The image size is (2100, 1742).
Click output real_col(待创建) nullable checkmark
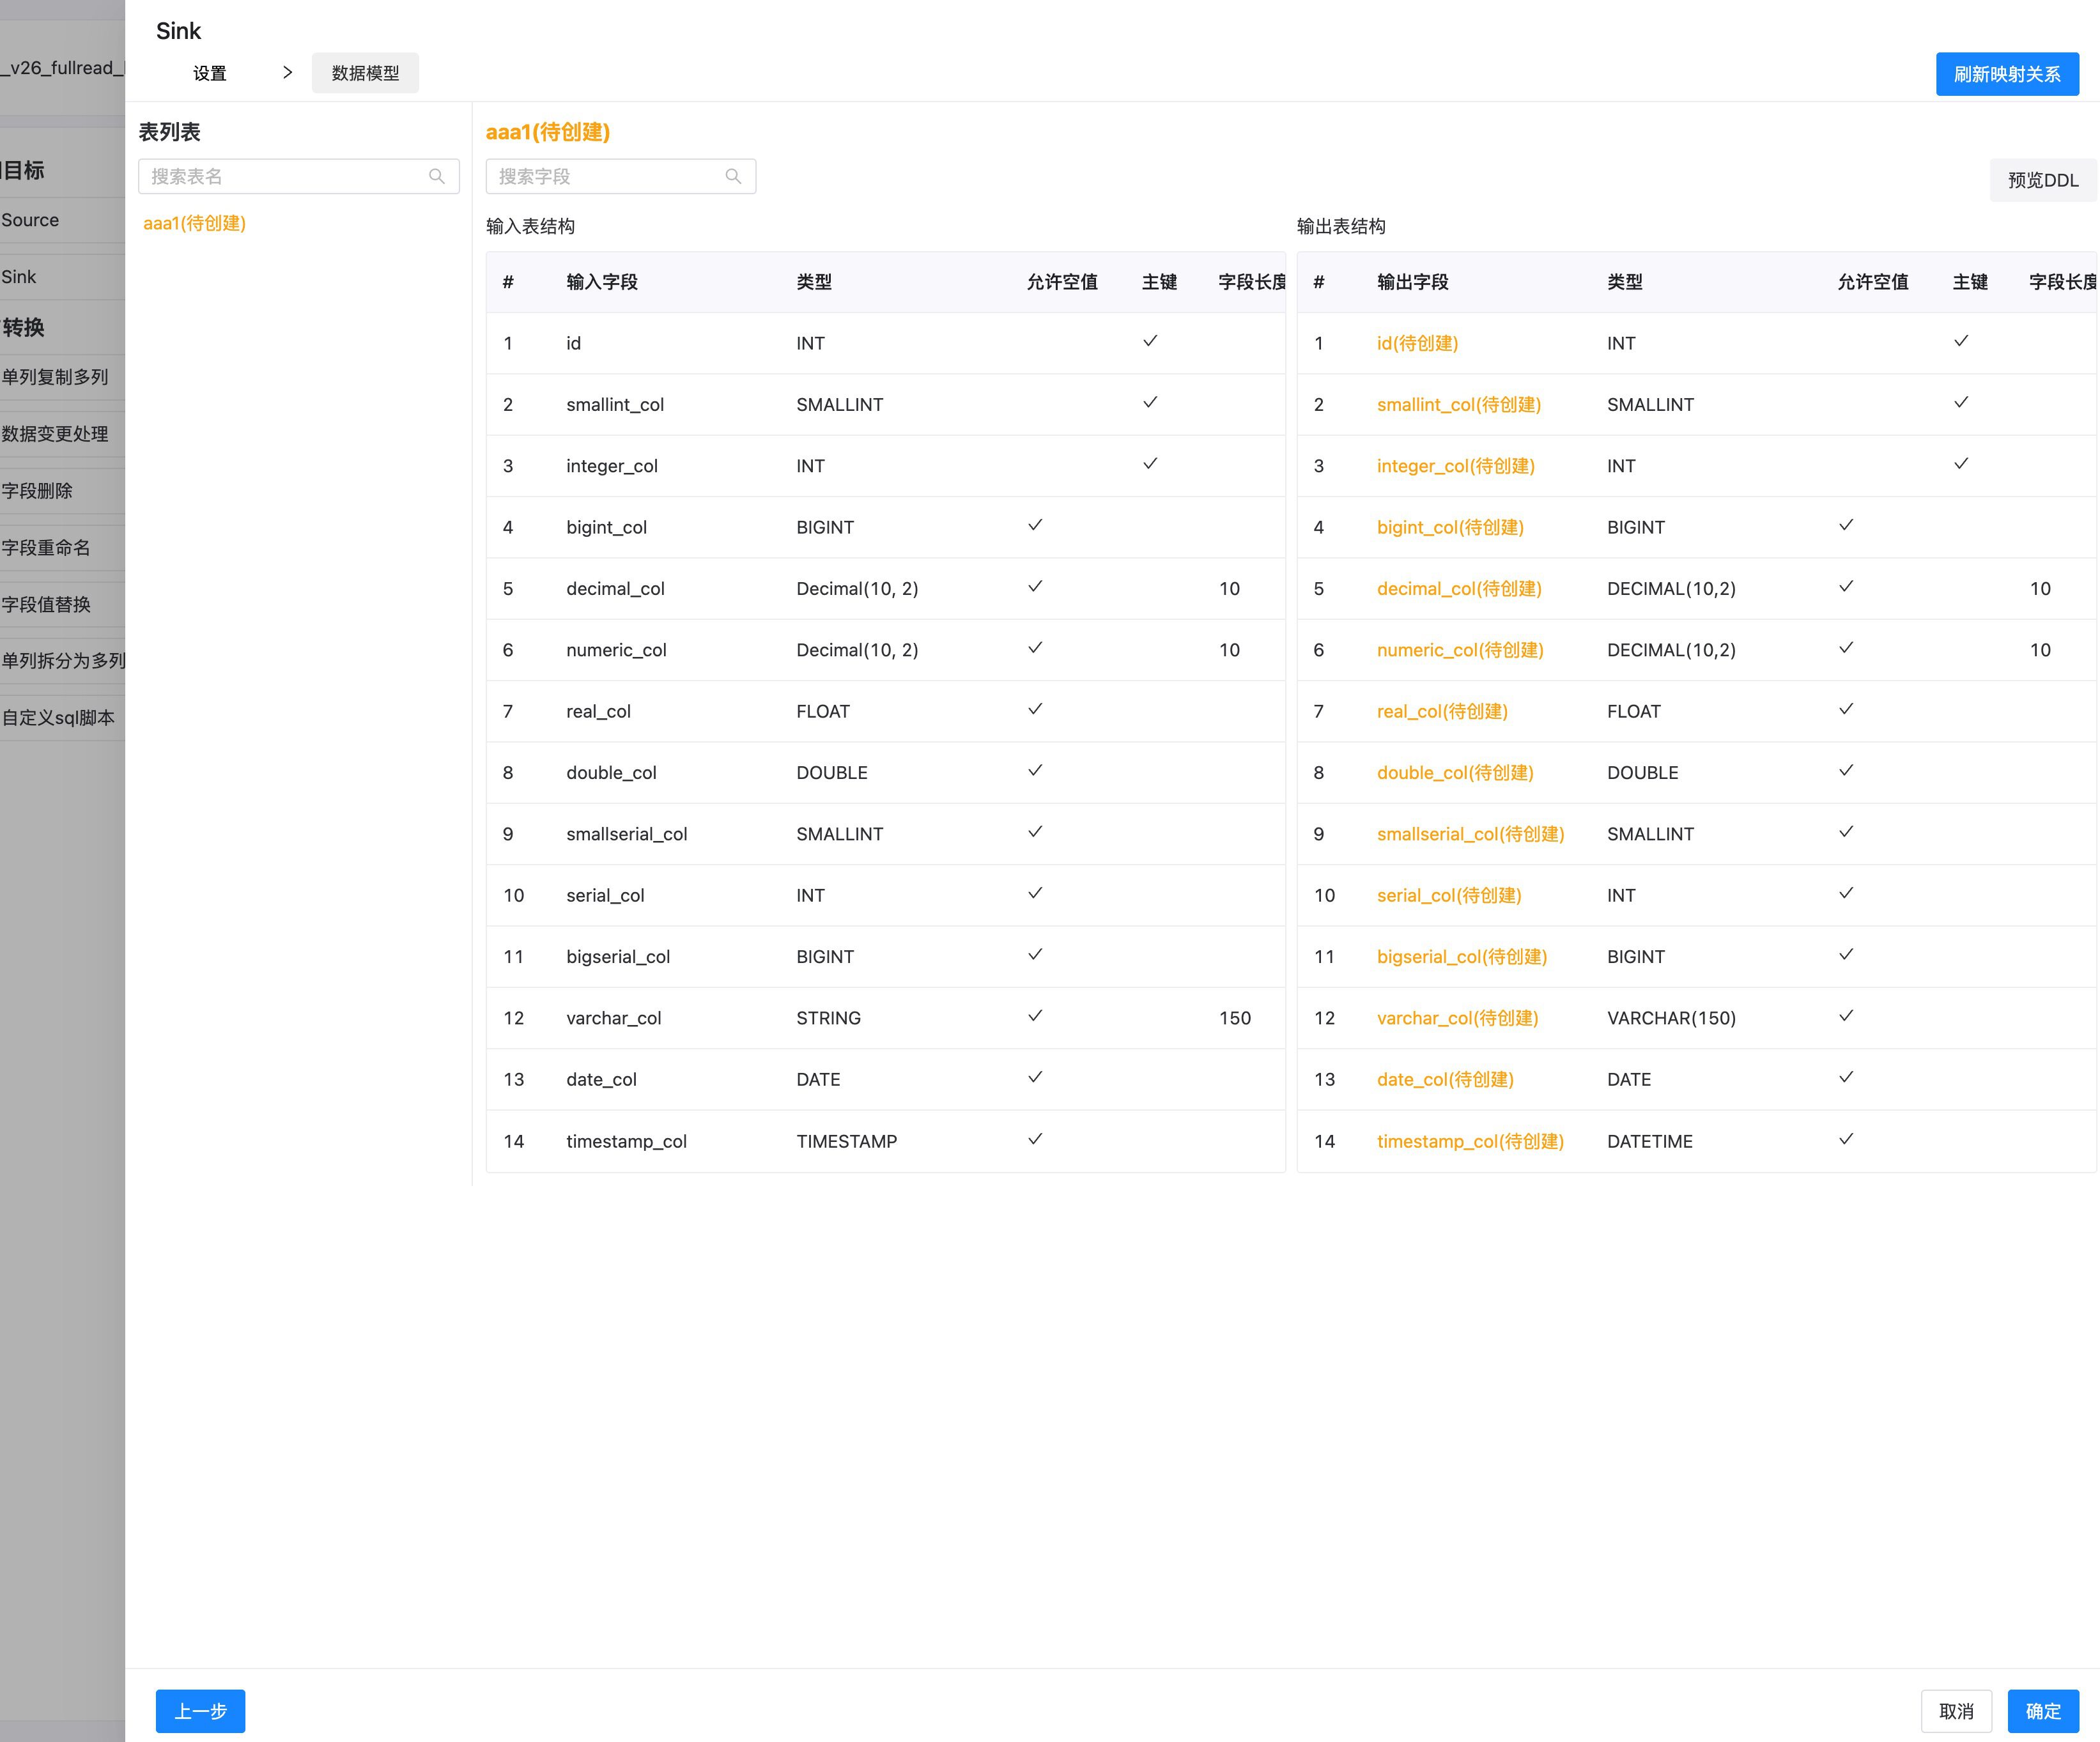[x=1846, y=709]
